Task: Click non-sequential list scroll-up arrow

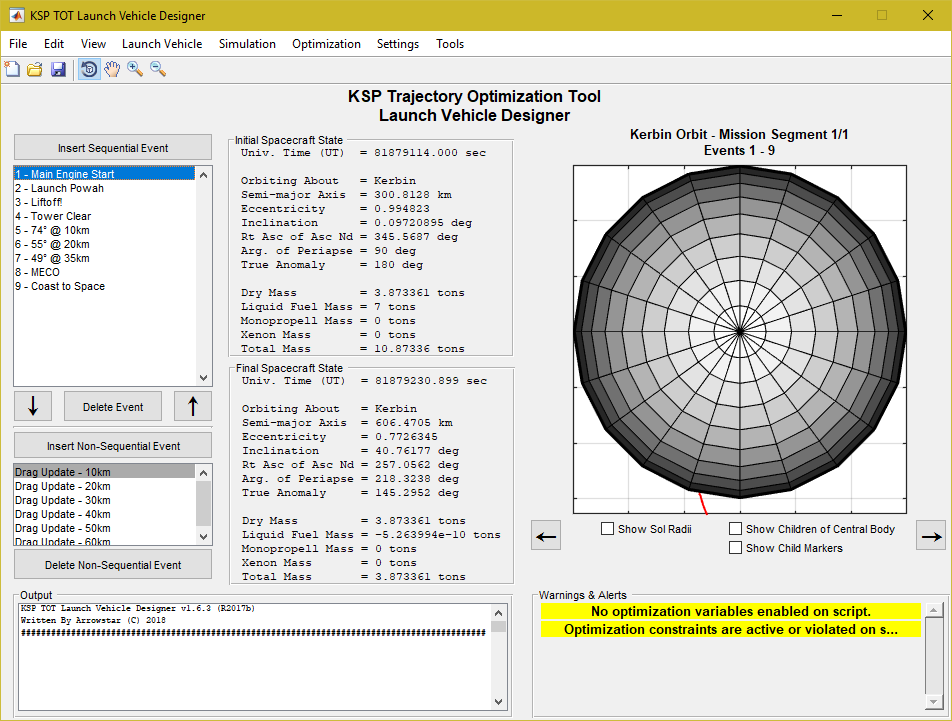Action: coord(203,473)
